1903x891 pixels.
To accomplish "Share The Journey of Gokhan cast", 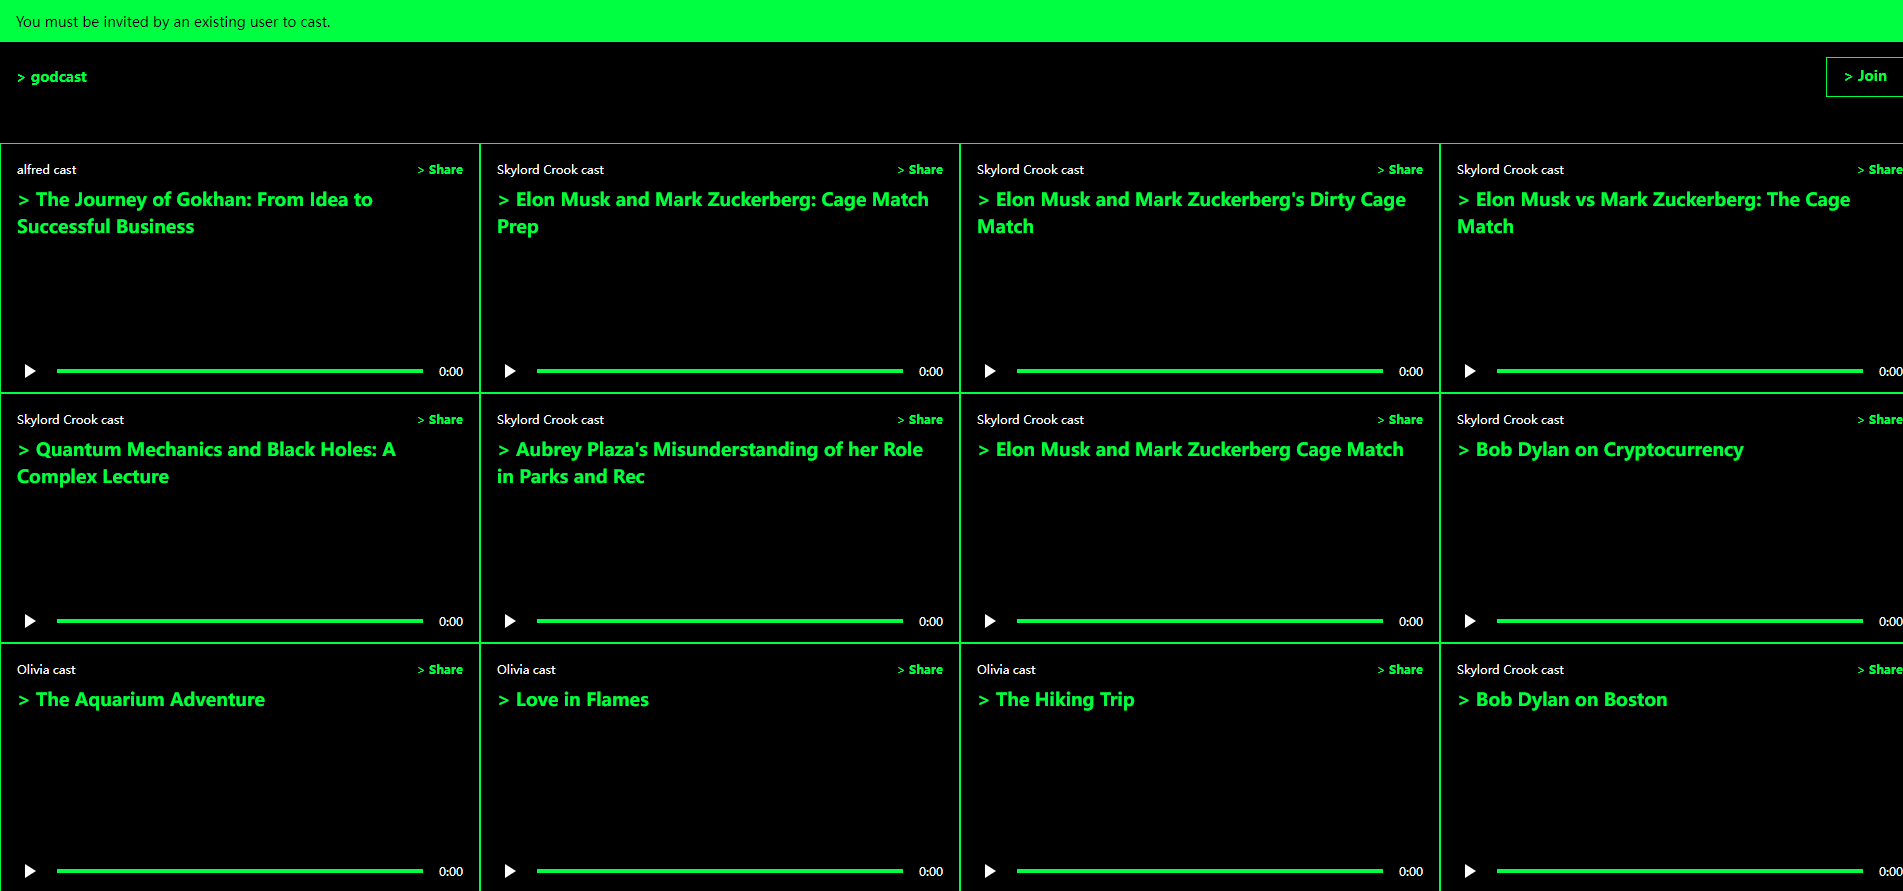I will pos(440,170).
